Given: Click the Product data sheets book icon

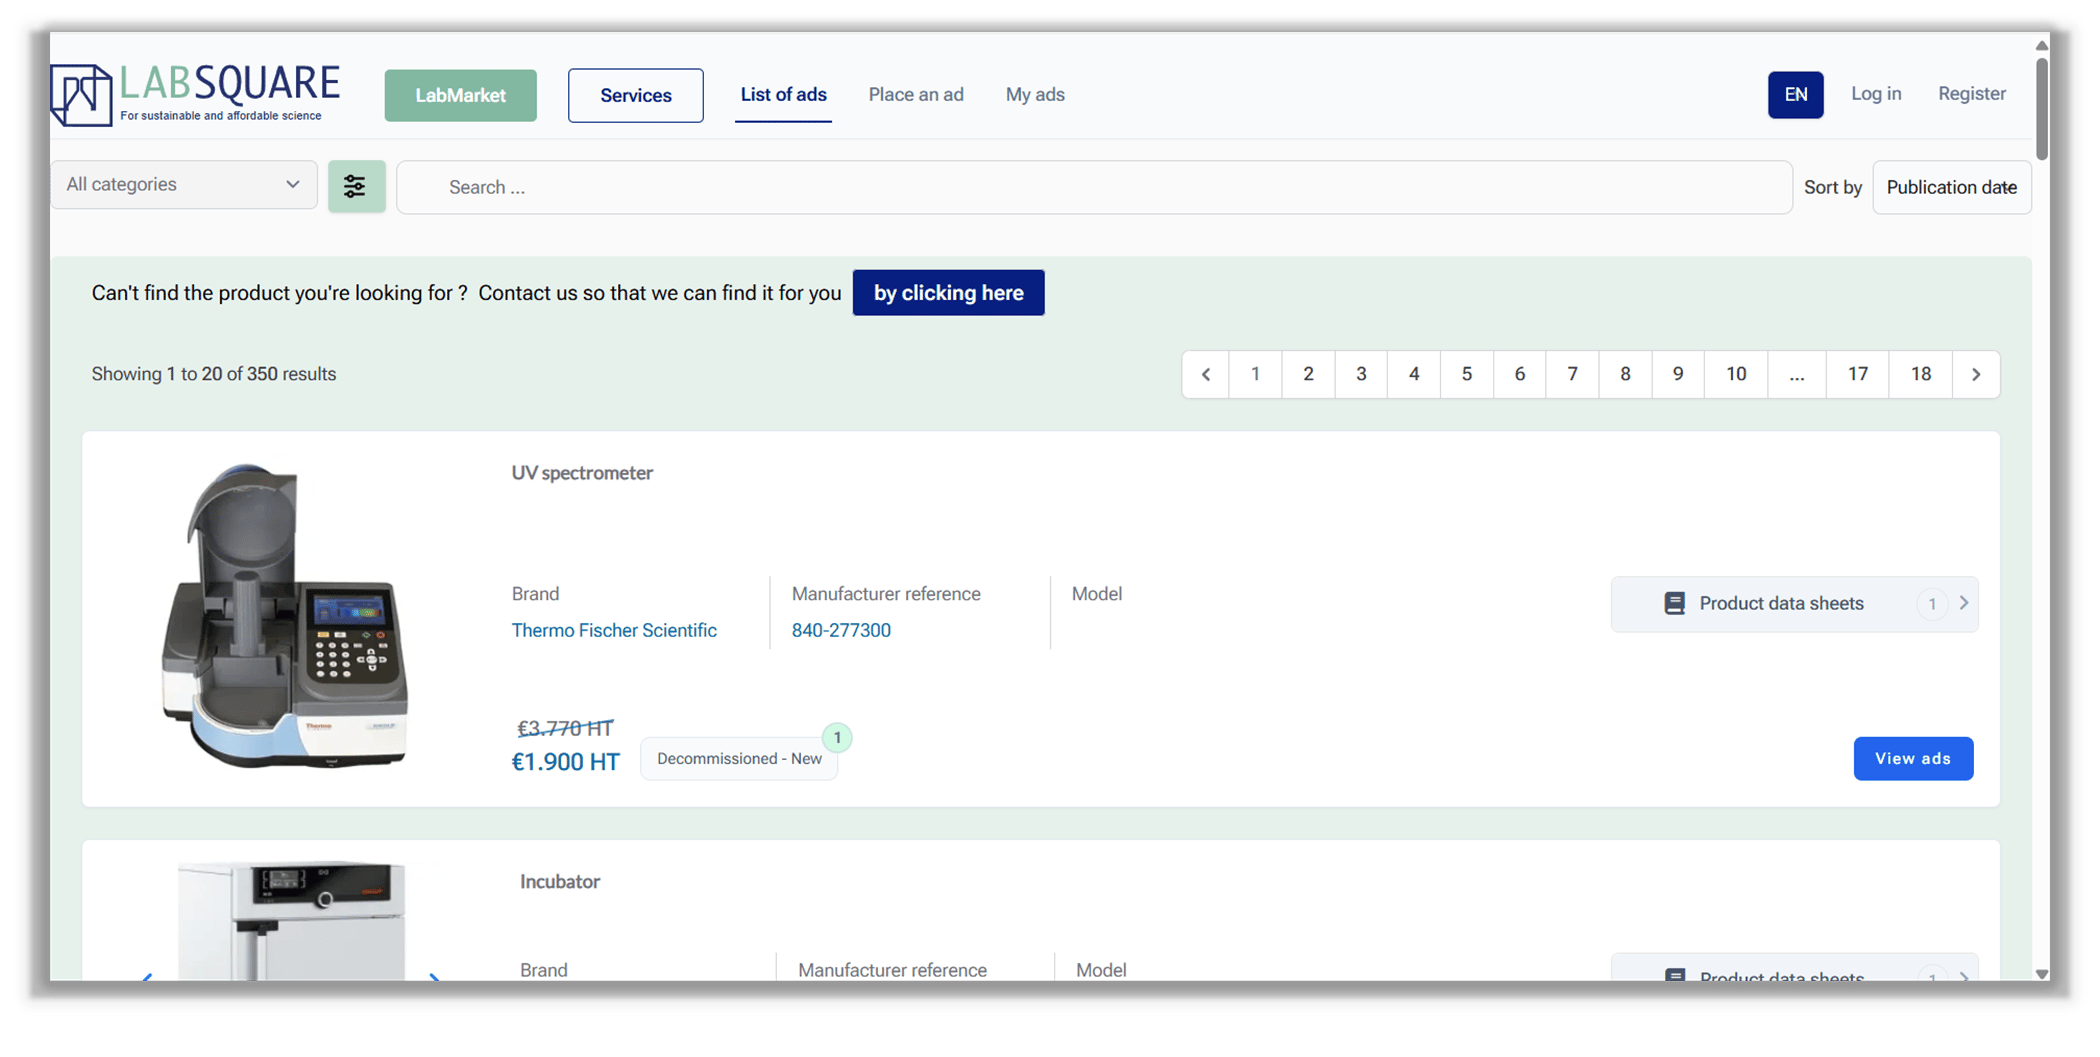Looking at the screenshot, I should click(1674, 603).
